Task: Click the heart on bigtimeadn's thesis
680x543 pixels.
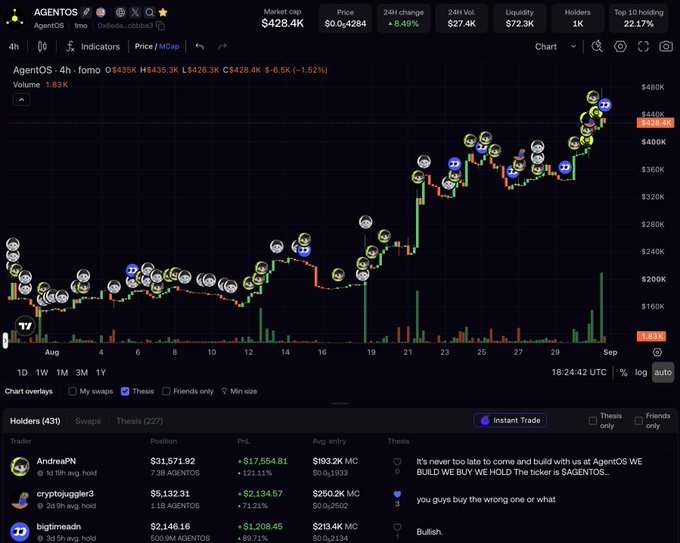Action: click(397, 527)
